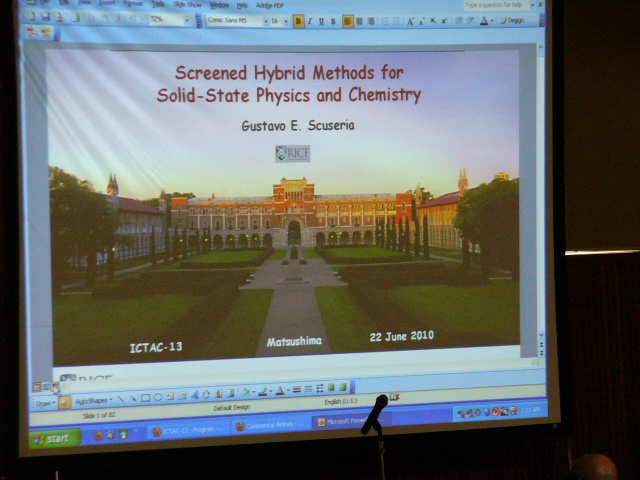The width and height of the screenshot is (640, 480).
Task: Select the Arrow drawing tool
Action: click(x=133, y=398)
